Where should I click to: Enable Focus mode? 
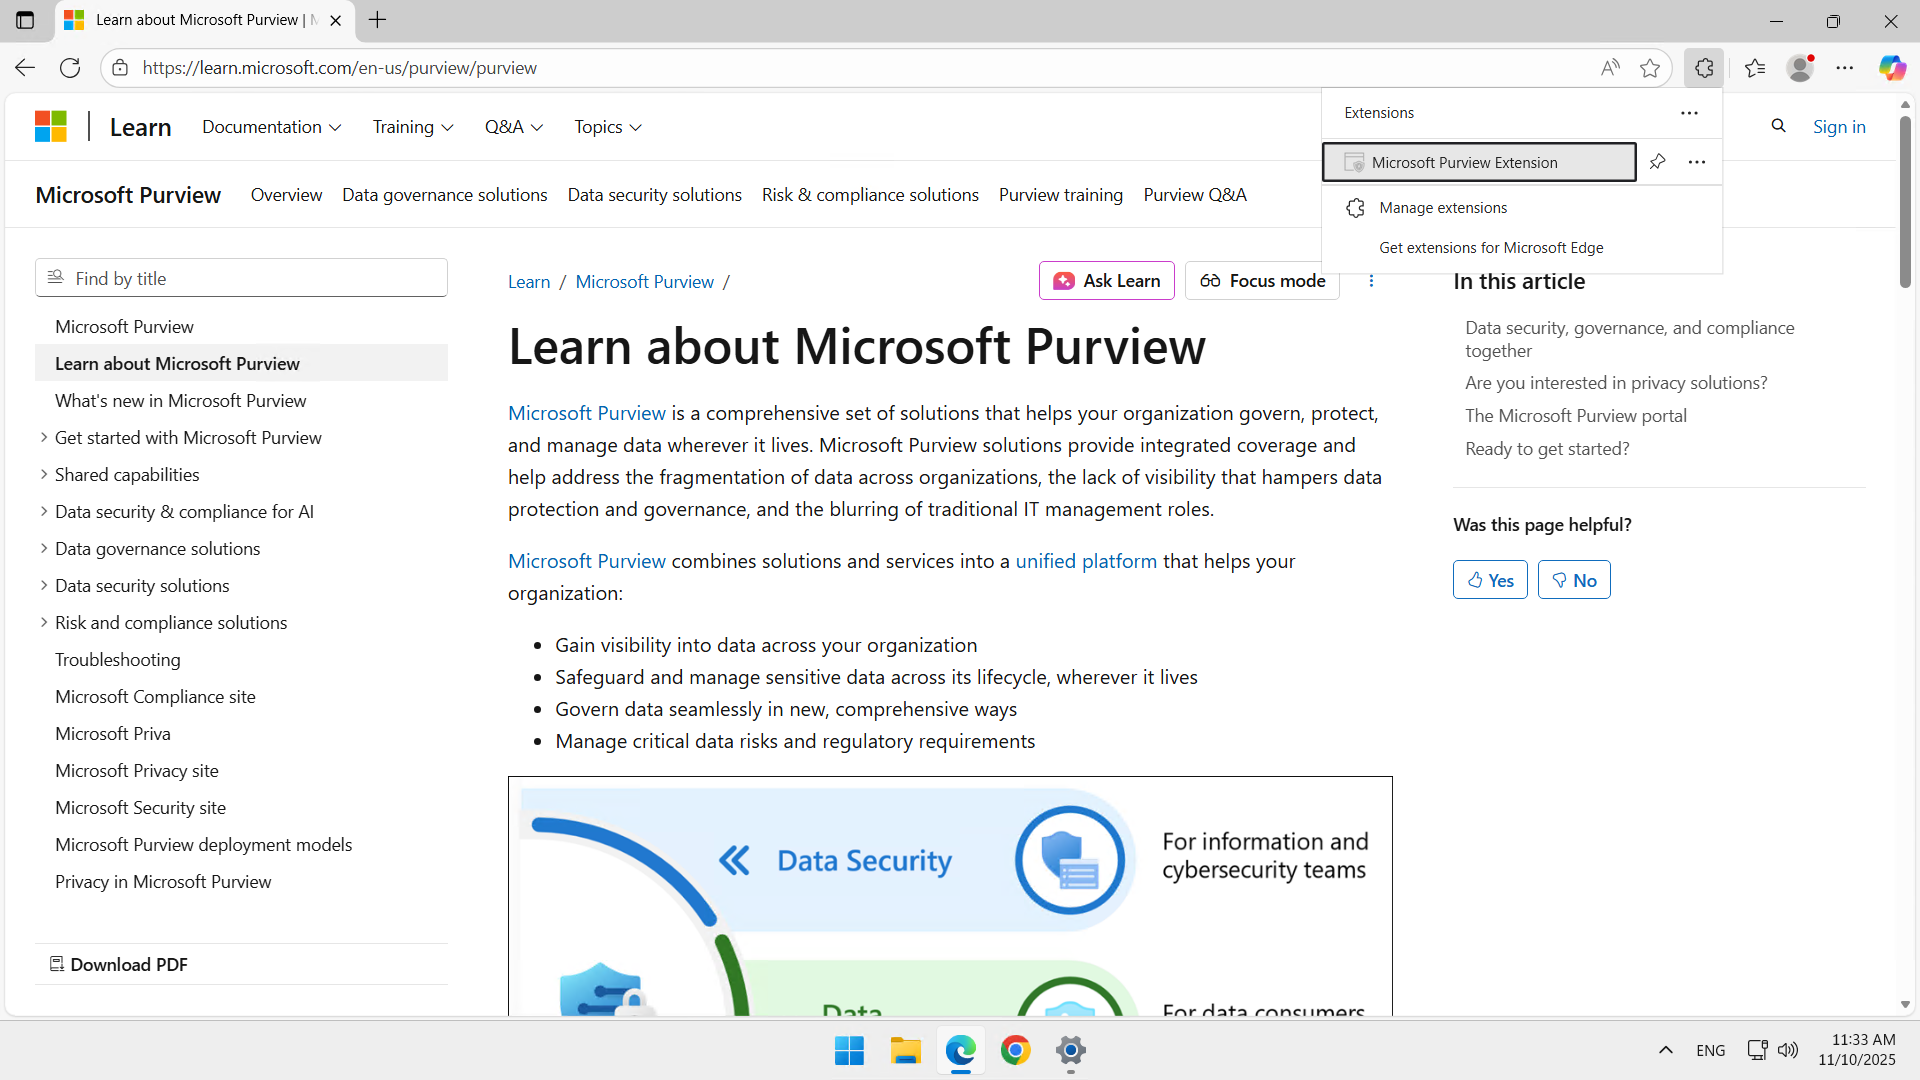coord(1262,281)
